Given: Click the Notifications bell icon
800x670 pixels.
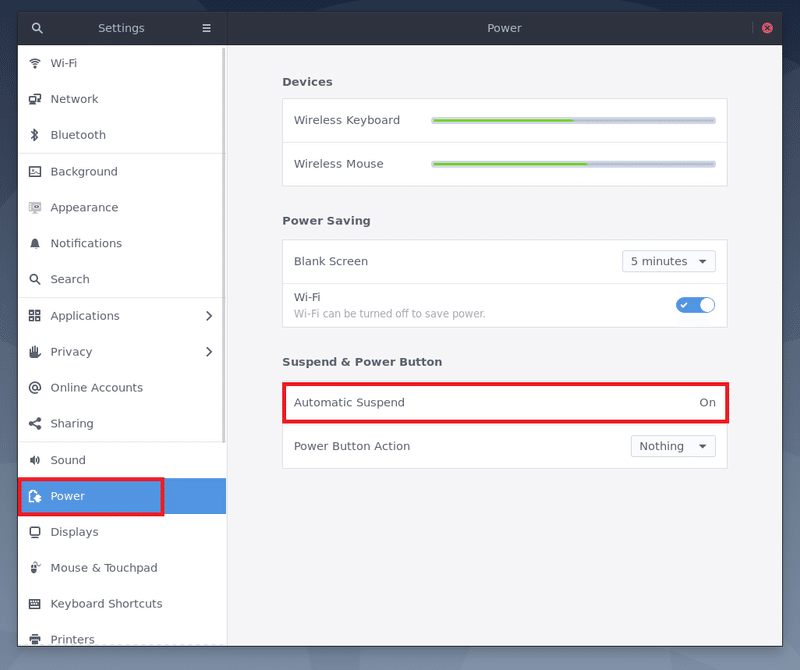Looking at the screenshot, I should 35,243.
